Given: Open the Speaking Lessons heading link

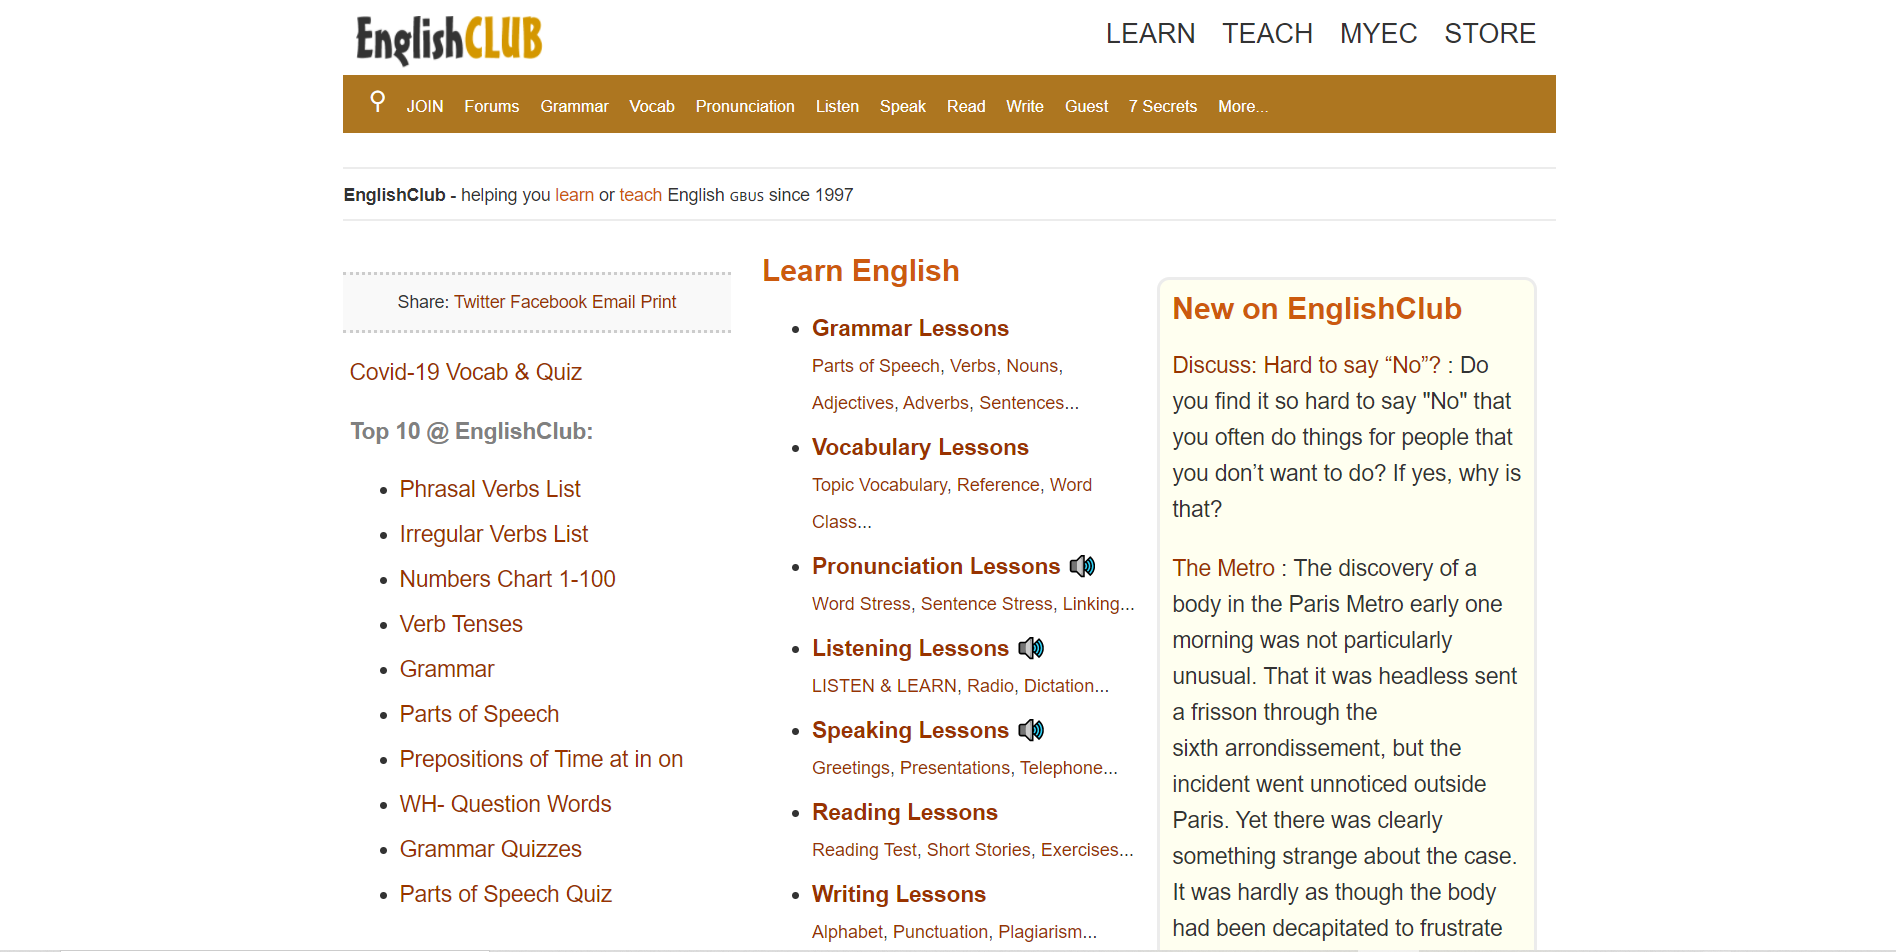Looking at the screenshot, I should click(x=910, y=730).
